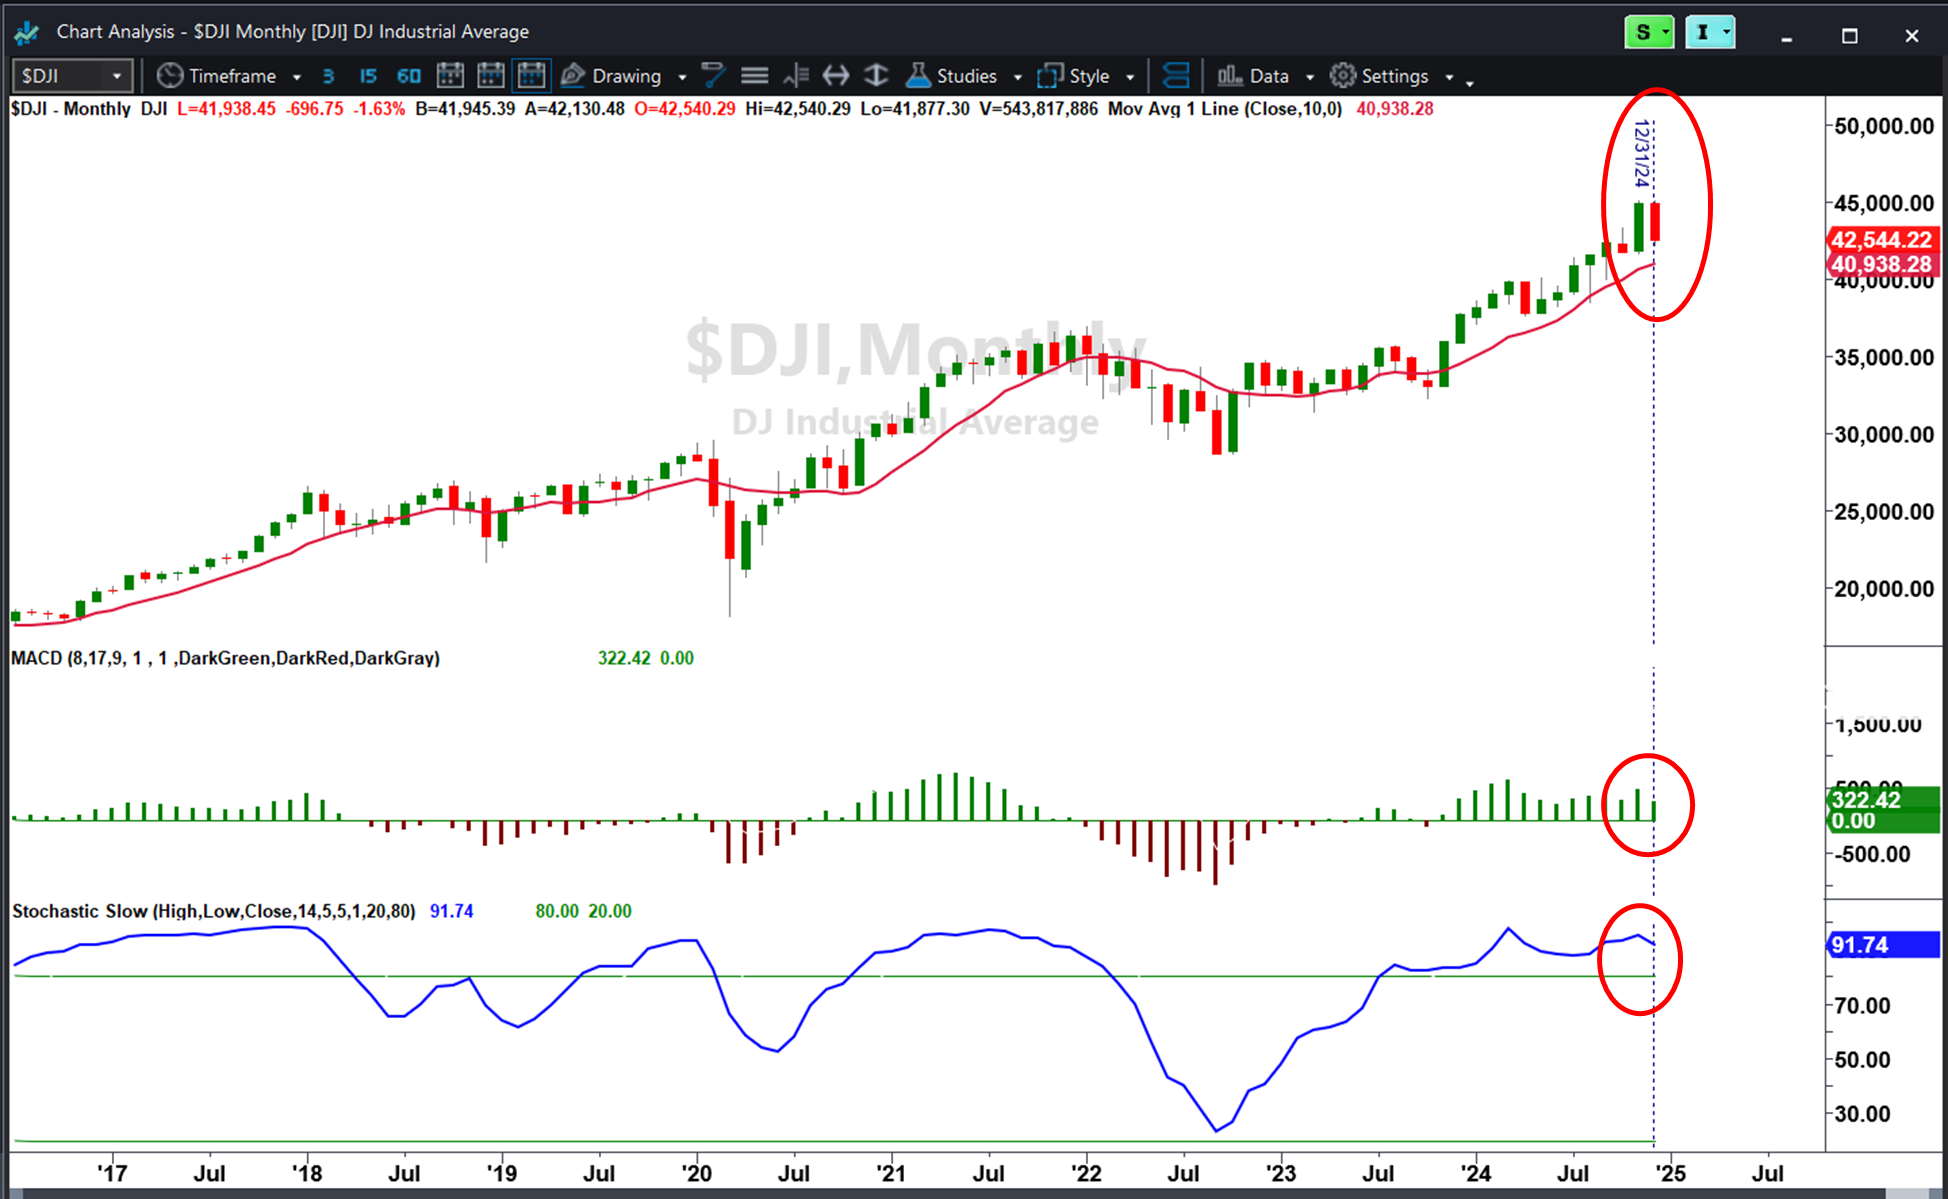
Task: Select the 5-minute interval button
Action: pyautogui.click(x=328, y=76)
